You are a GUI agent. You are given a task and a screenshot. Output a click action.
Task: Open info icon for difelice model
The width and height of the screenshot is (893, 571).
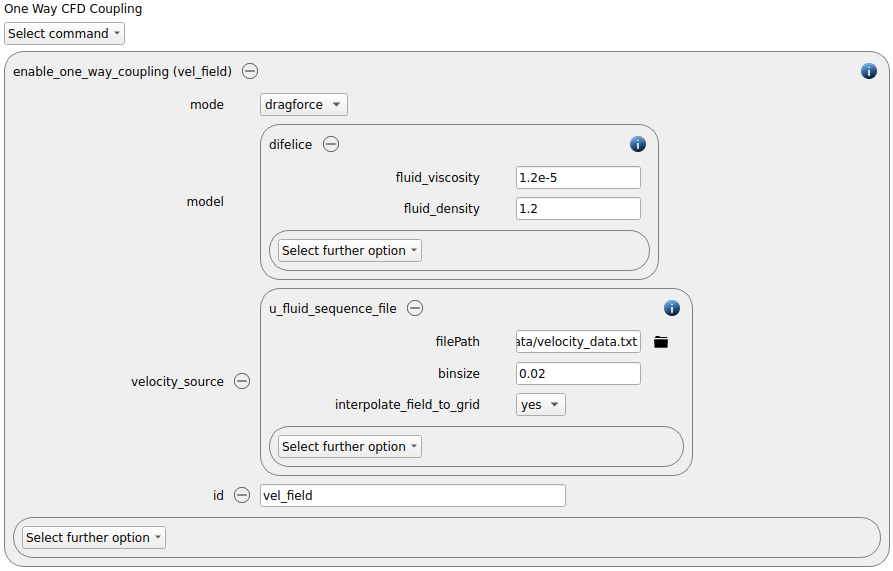click(x=638, y=144)
